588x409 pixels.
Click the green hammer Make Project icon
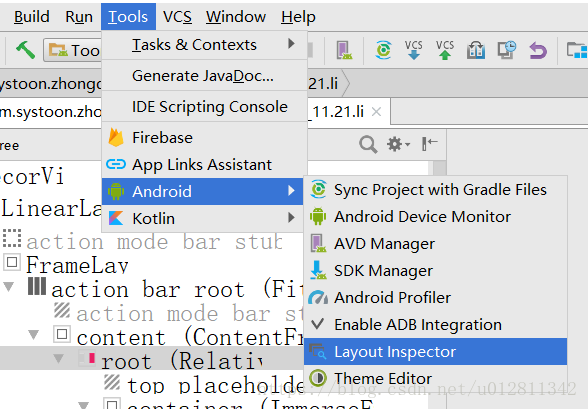[x=26, y=50]
